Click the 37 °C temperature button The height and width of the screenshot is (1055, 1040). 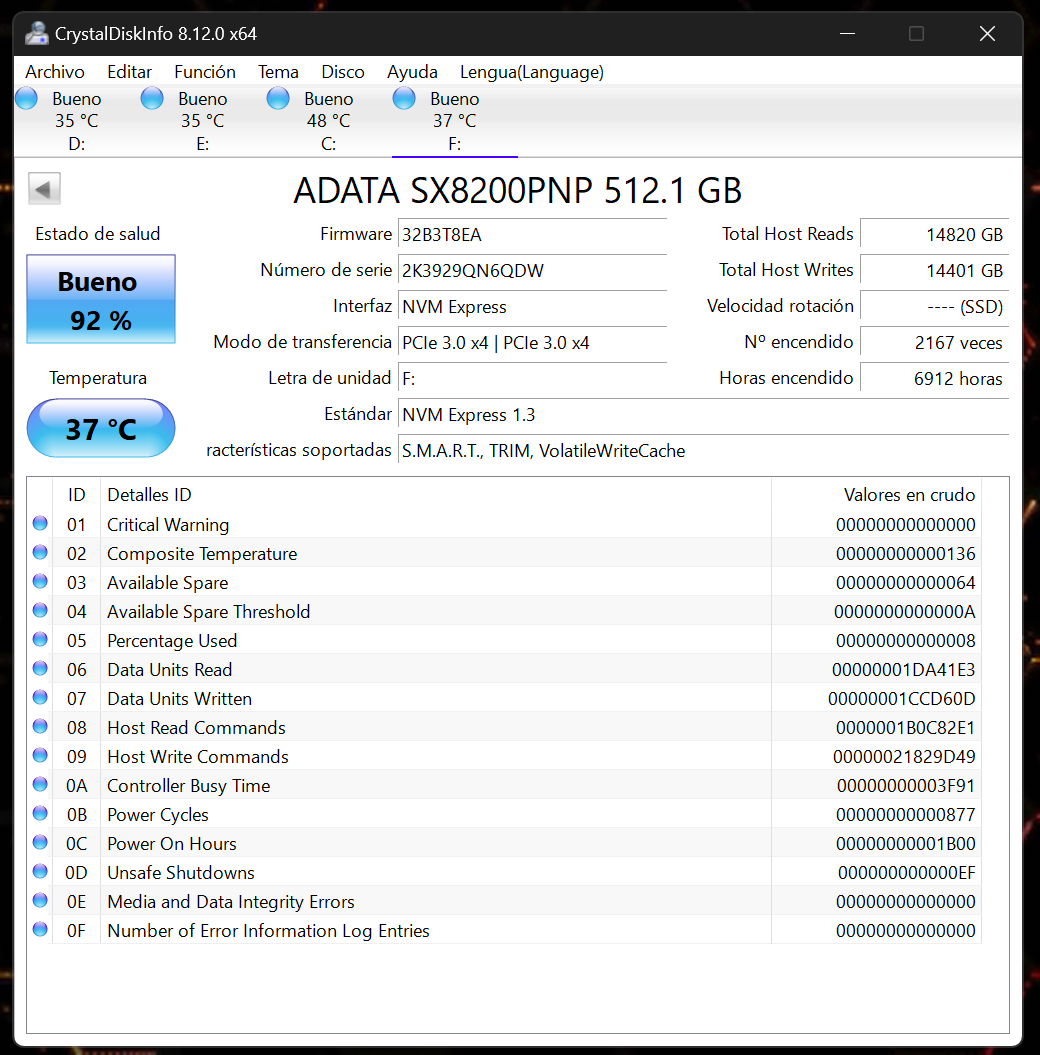(101, 429)
